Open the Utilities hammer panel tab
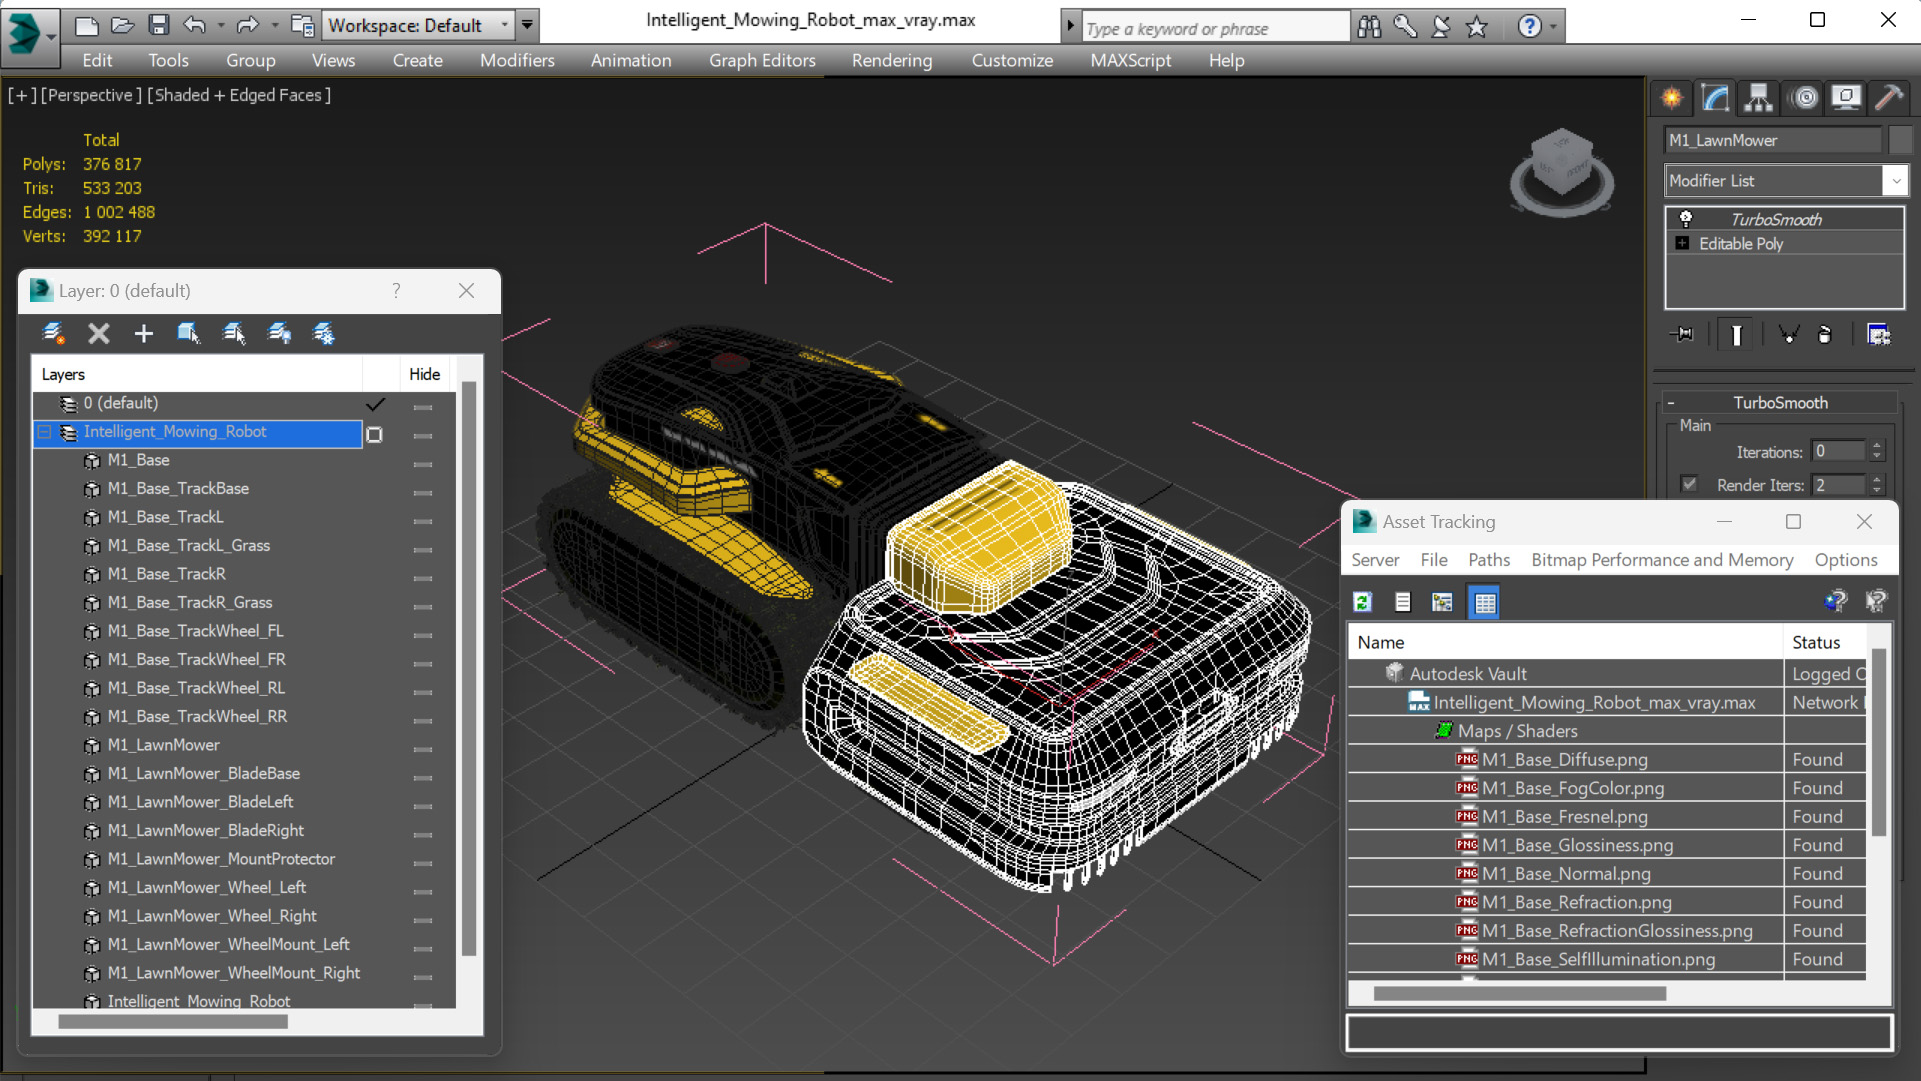This screenshot has height=1081, width=1921. 1889,98
